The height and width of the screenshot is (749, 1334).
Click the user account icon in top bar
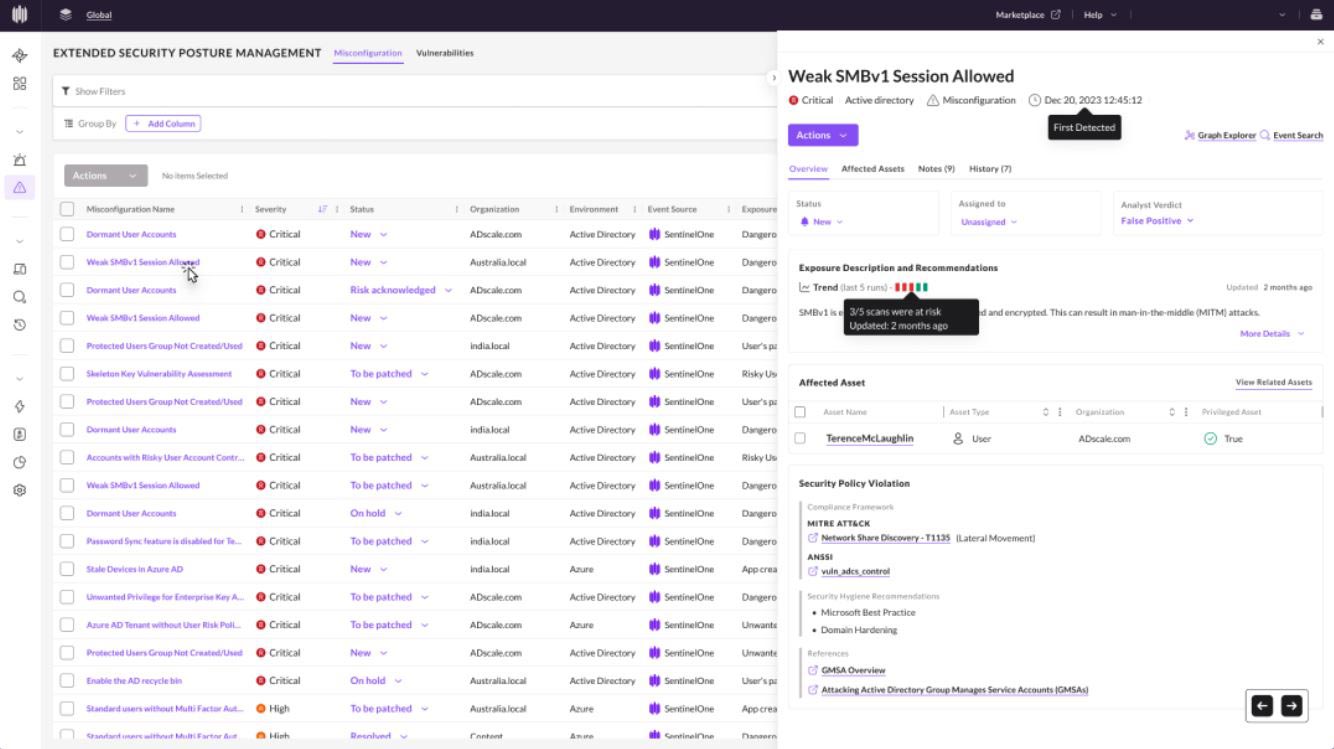click(1315, 15)
